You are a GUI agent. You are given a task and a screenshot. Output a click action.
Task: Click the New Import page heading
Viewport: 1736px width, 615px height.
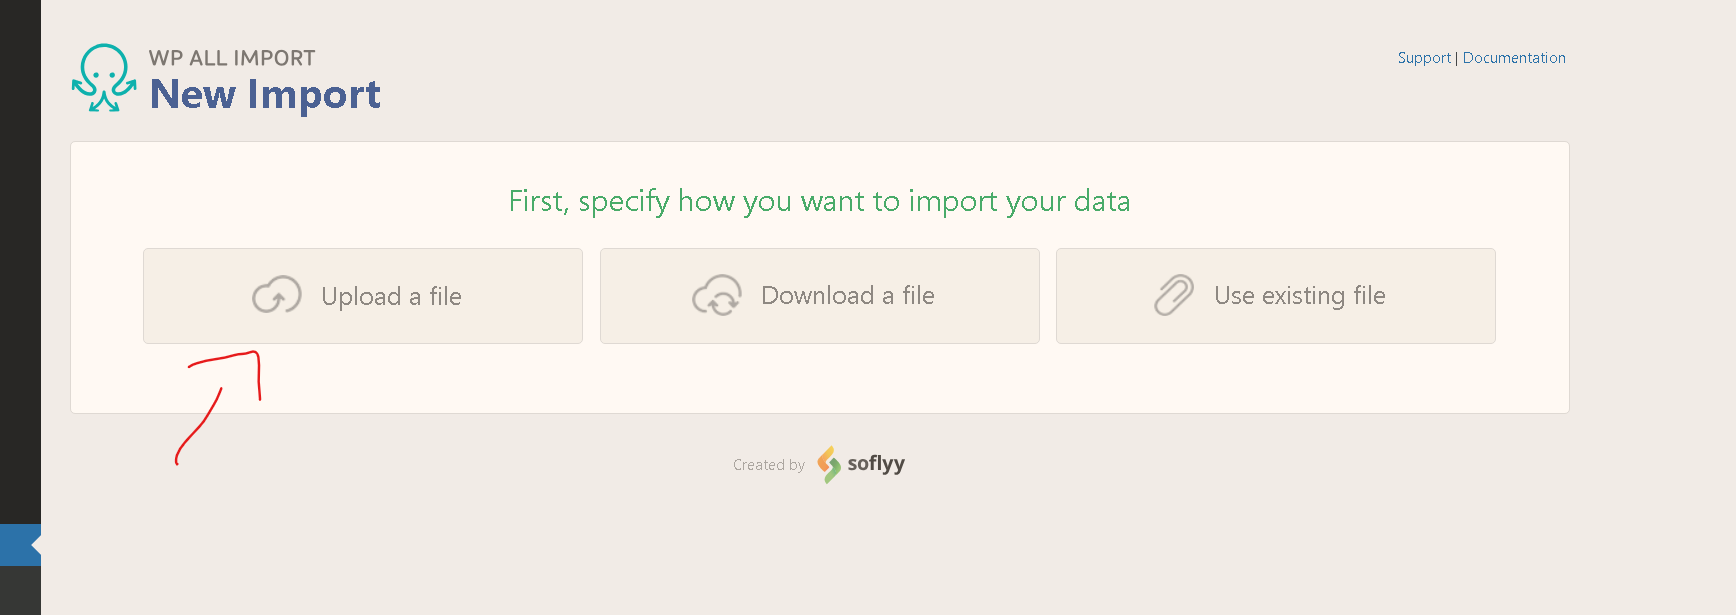[265, 95]
